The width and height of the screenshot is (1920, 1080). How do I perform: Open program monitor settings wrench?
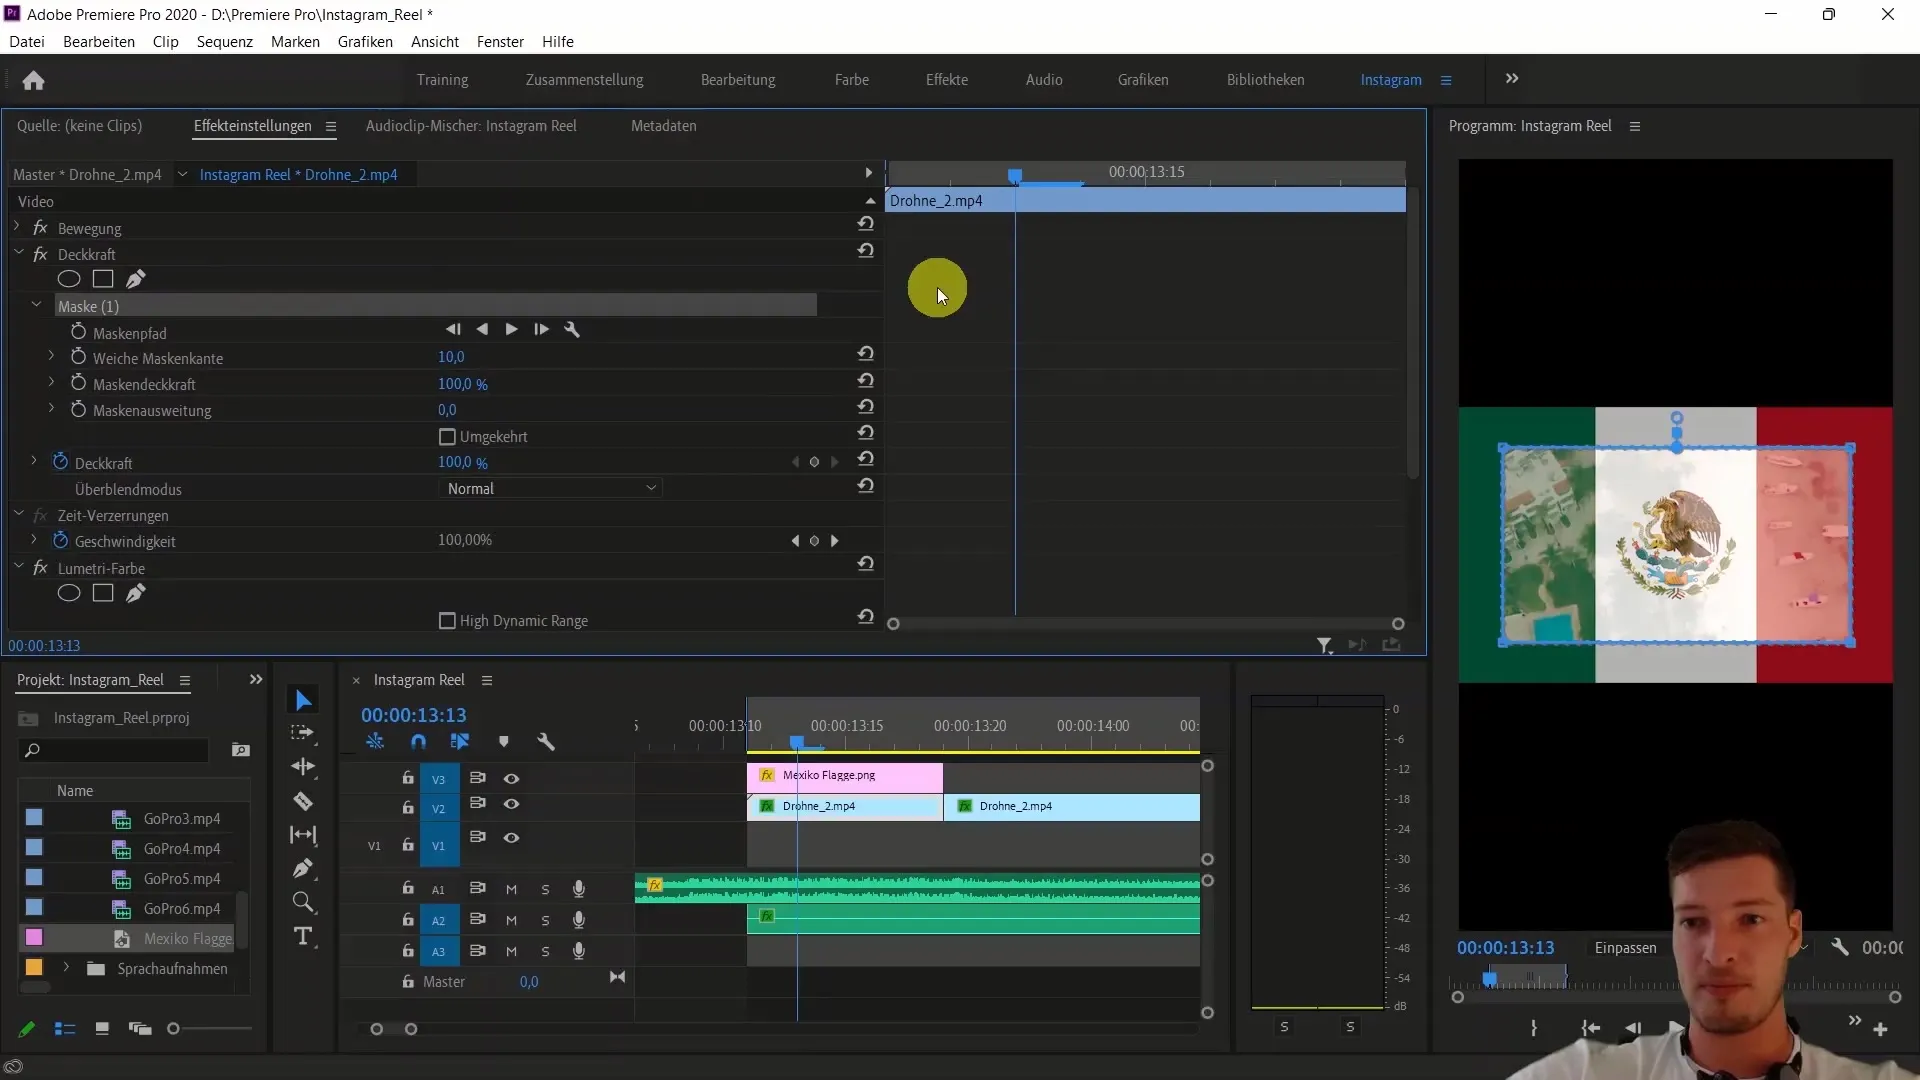(1840, 947)
